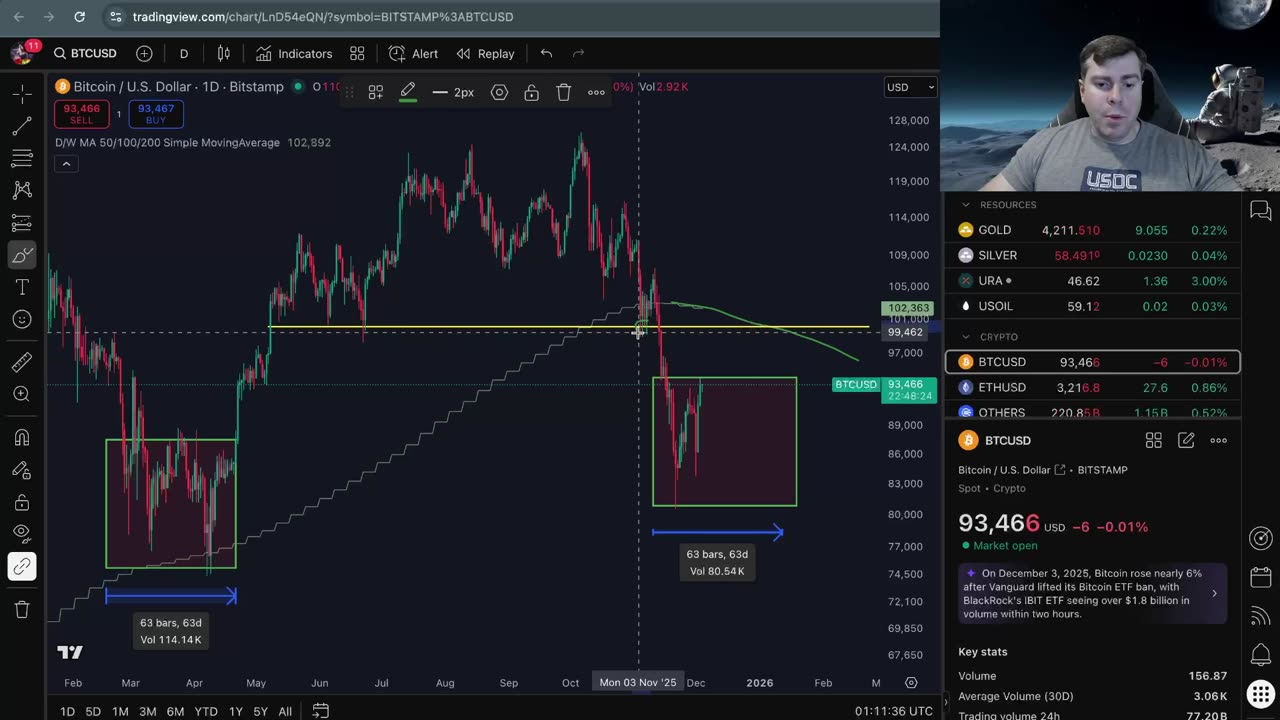Select the crosshair cursor tool

21,94
